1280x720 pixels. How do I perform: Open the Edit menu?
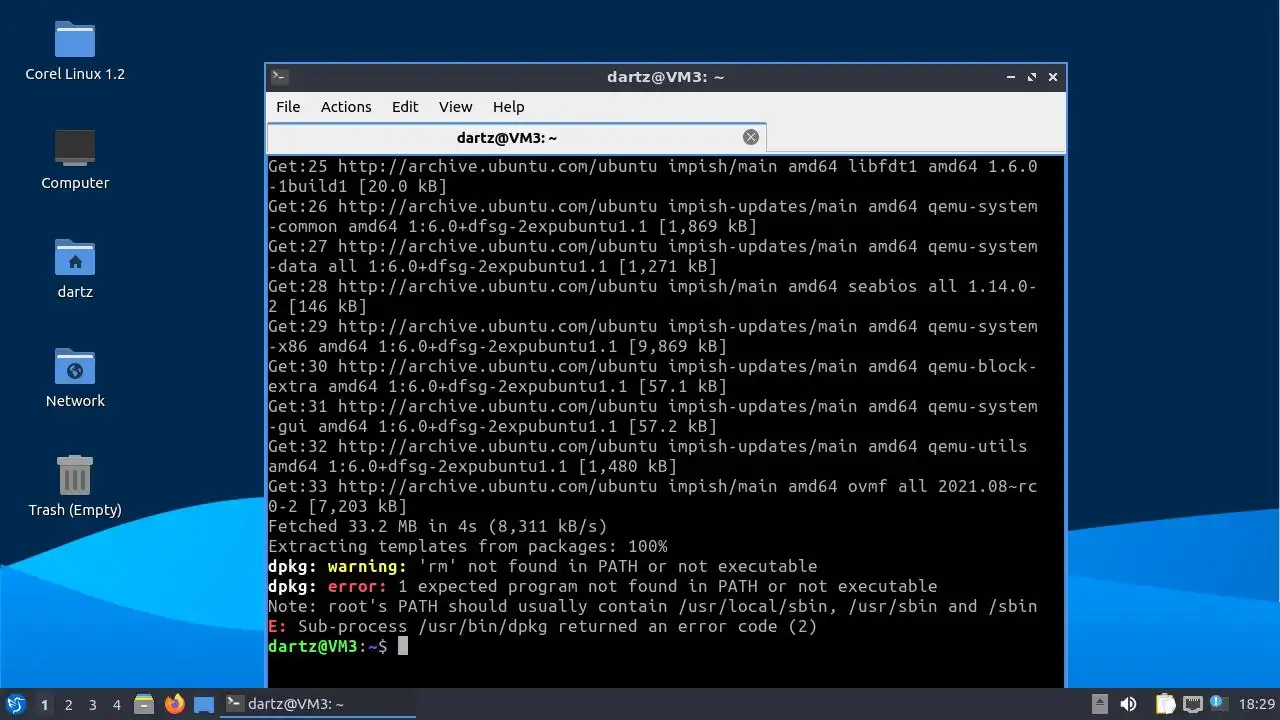(x=405, y=107)
